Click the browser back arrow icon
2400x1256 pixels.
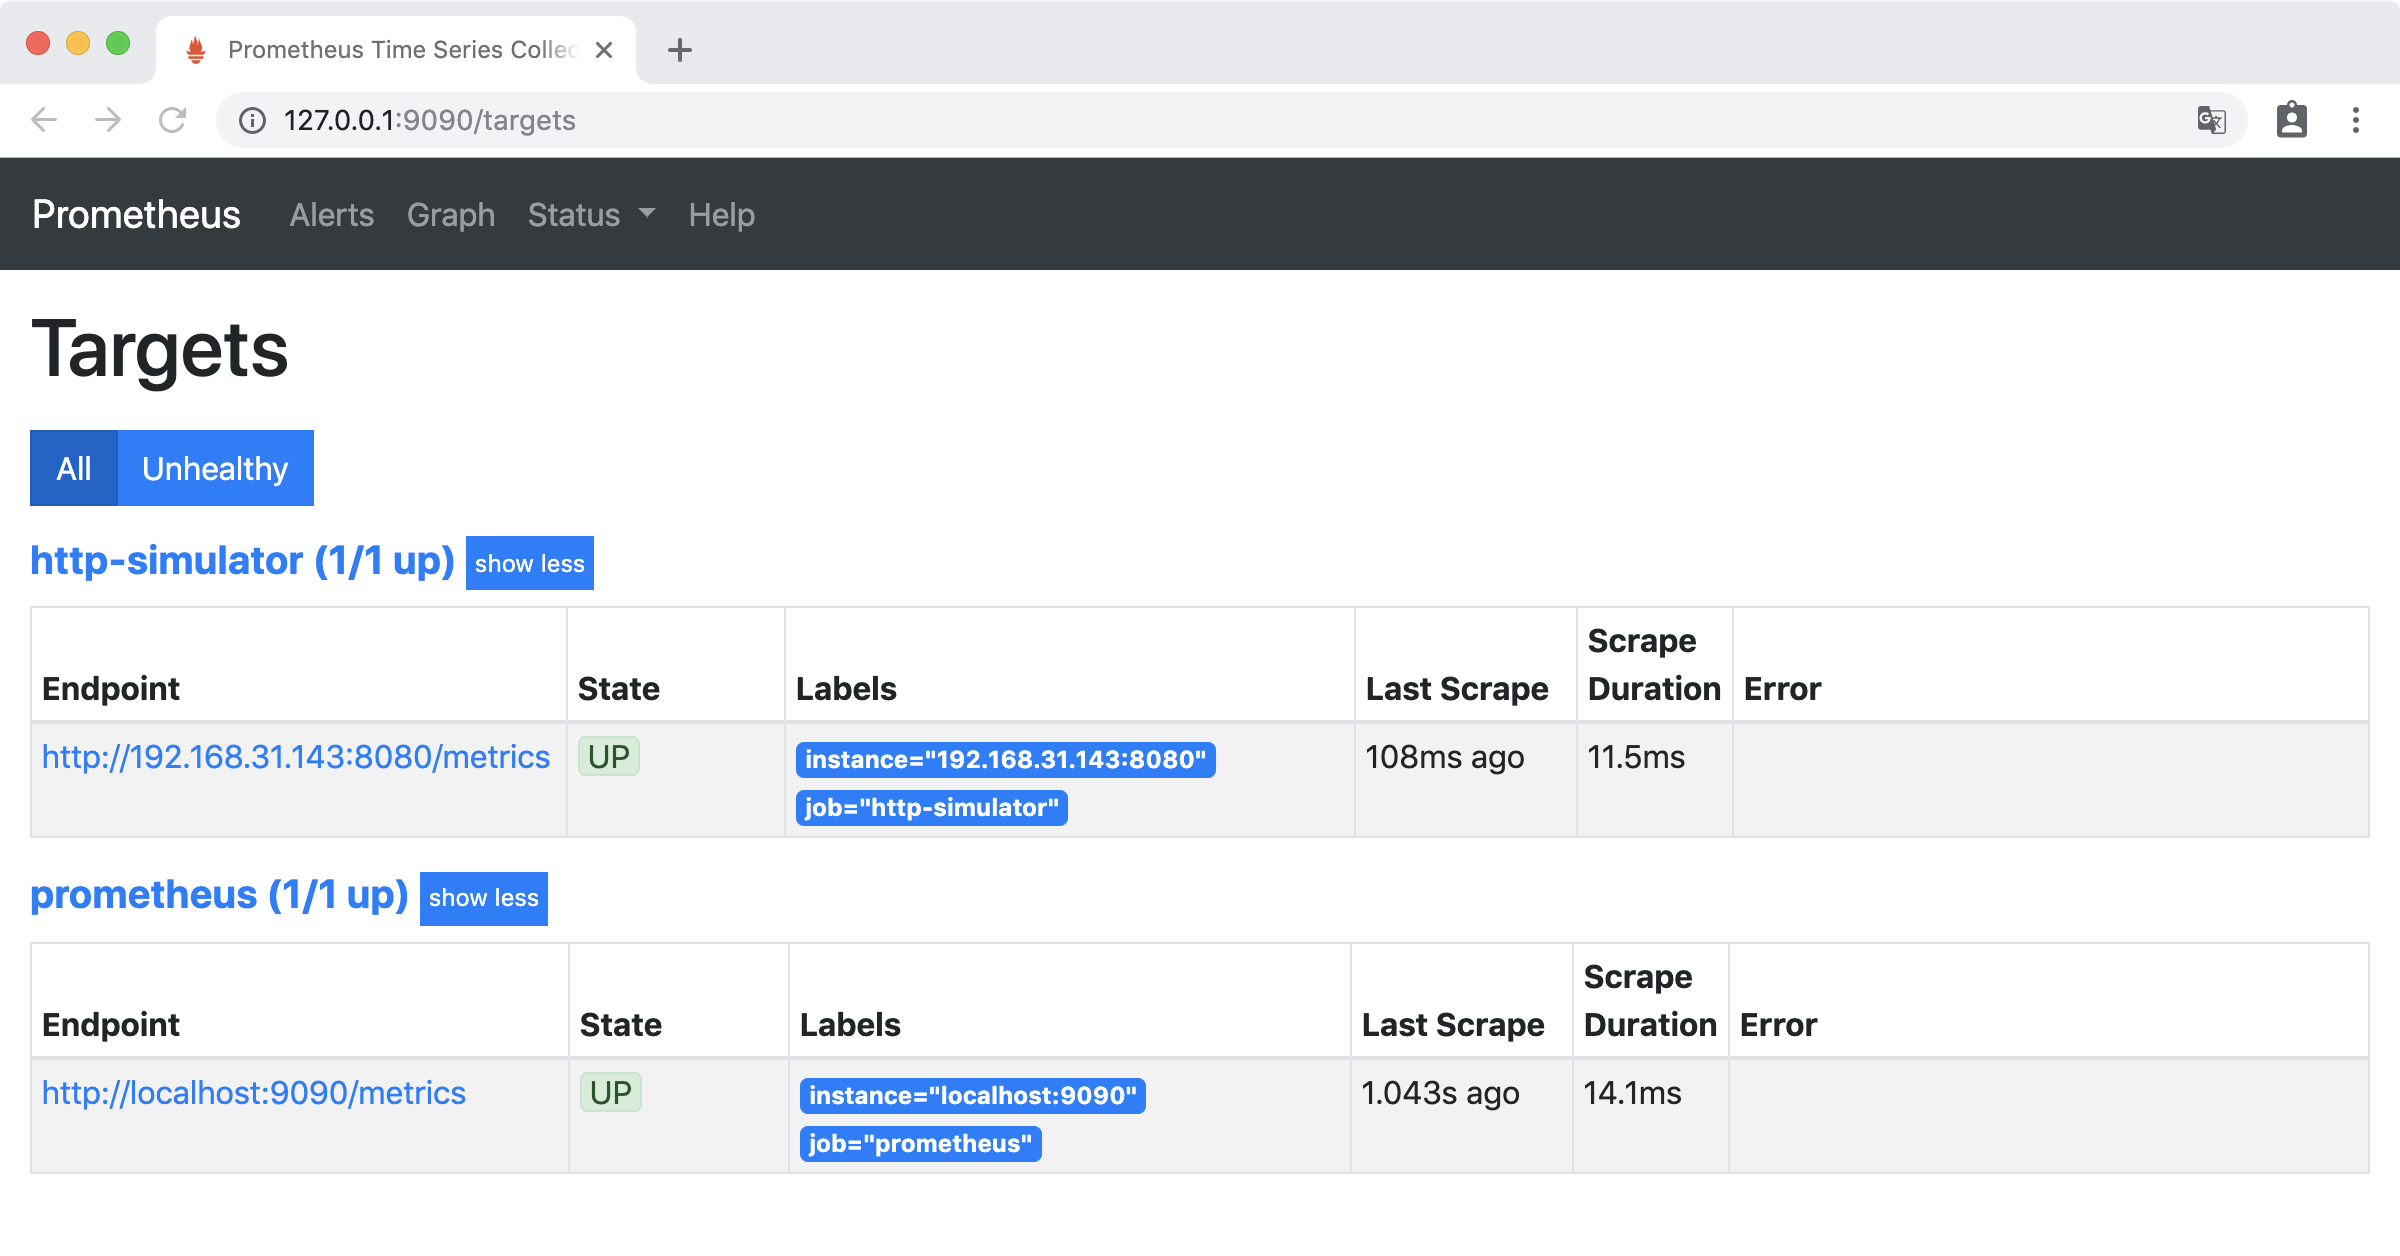tap(44, 120)
